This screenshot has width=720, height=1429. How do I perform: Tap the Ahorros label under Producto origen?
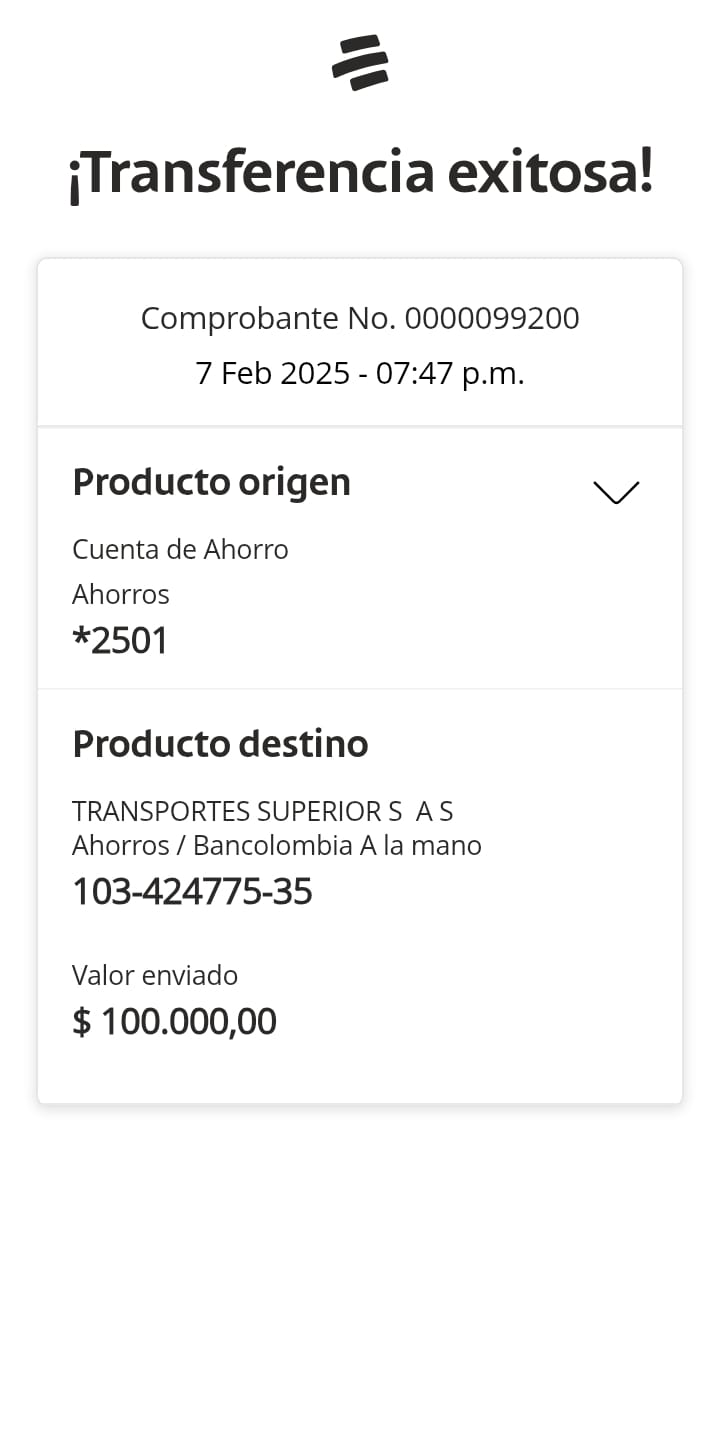121,594
